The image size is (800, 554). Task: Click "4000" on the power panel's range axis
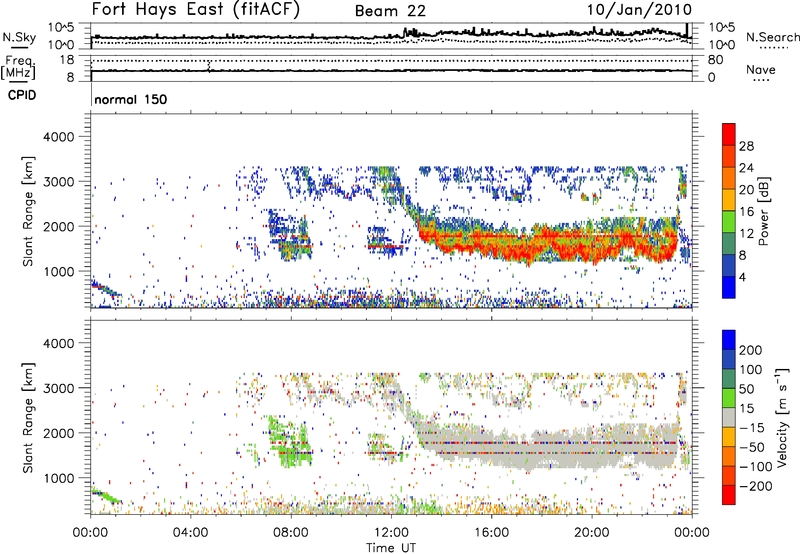59,137
